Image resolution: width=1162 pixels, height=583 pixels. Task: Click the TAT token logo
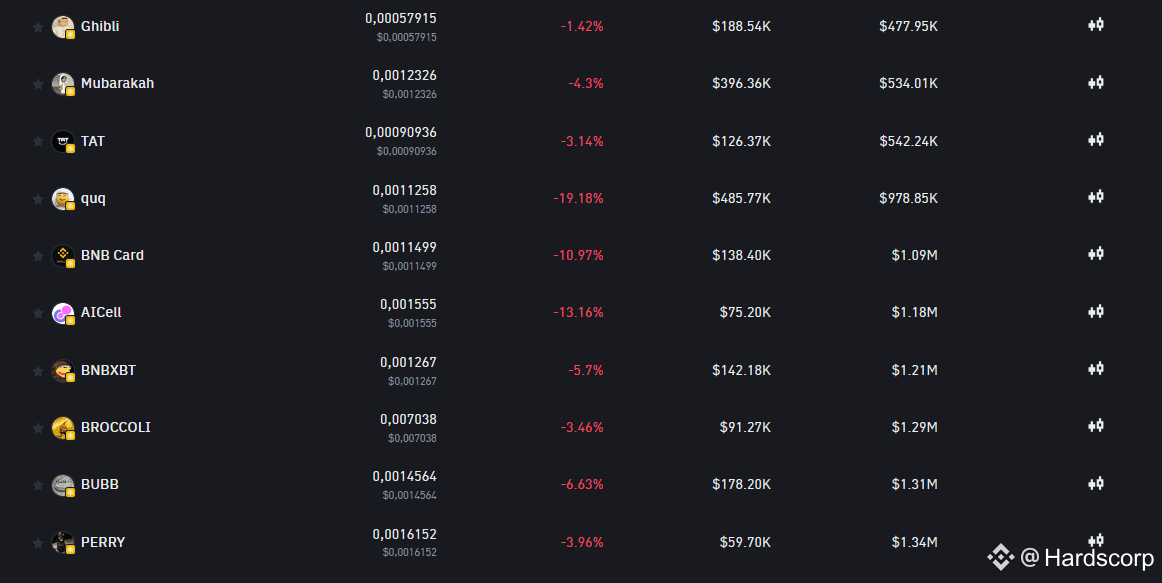[64, 140]
